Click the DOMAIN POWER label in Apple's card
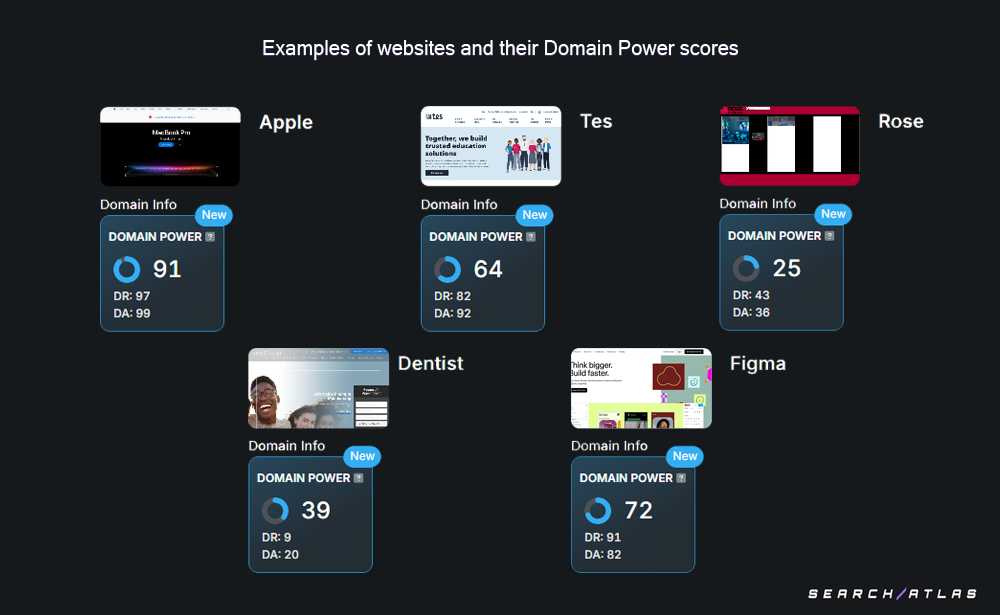1000x615 pixels. tap(155, 237)
